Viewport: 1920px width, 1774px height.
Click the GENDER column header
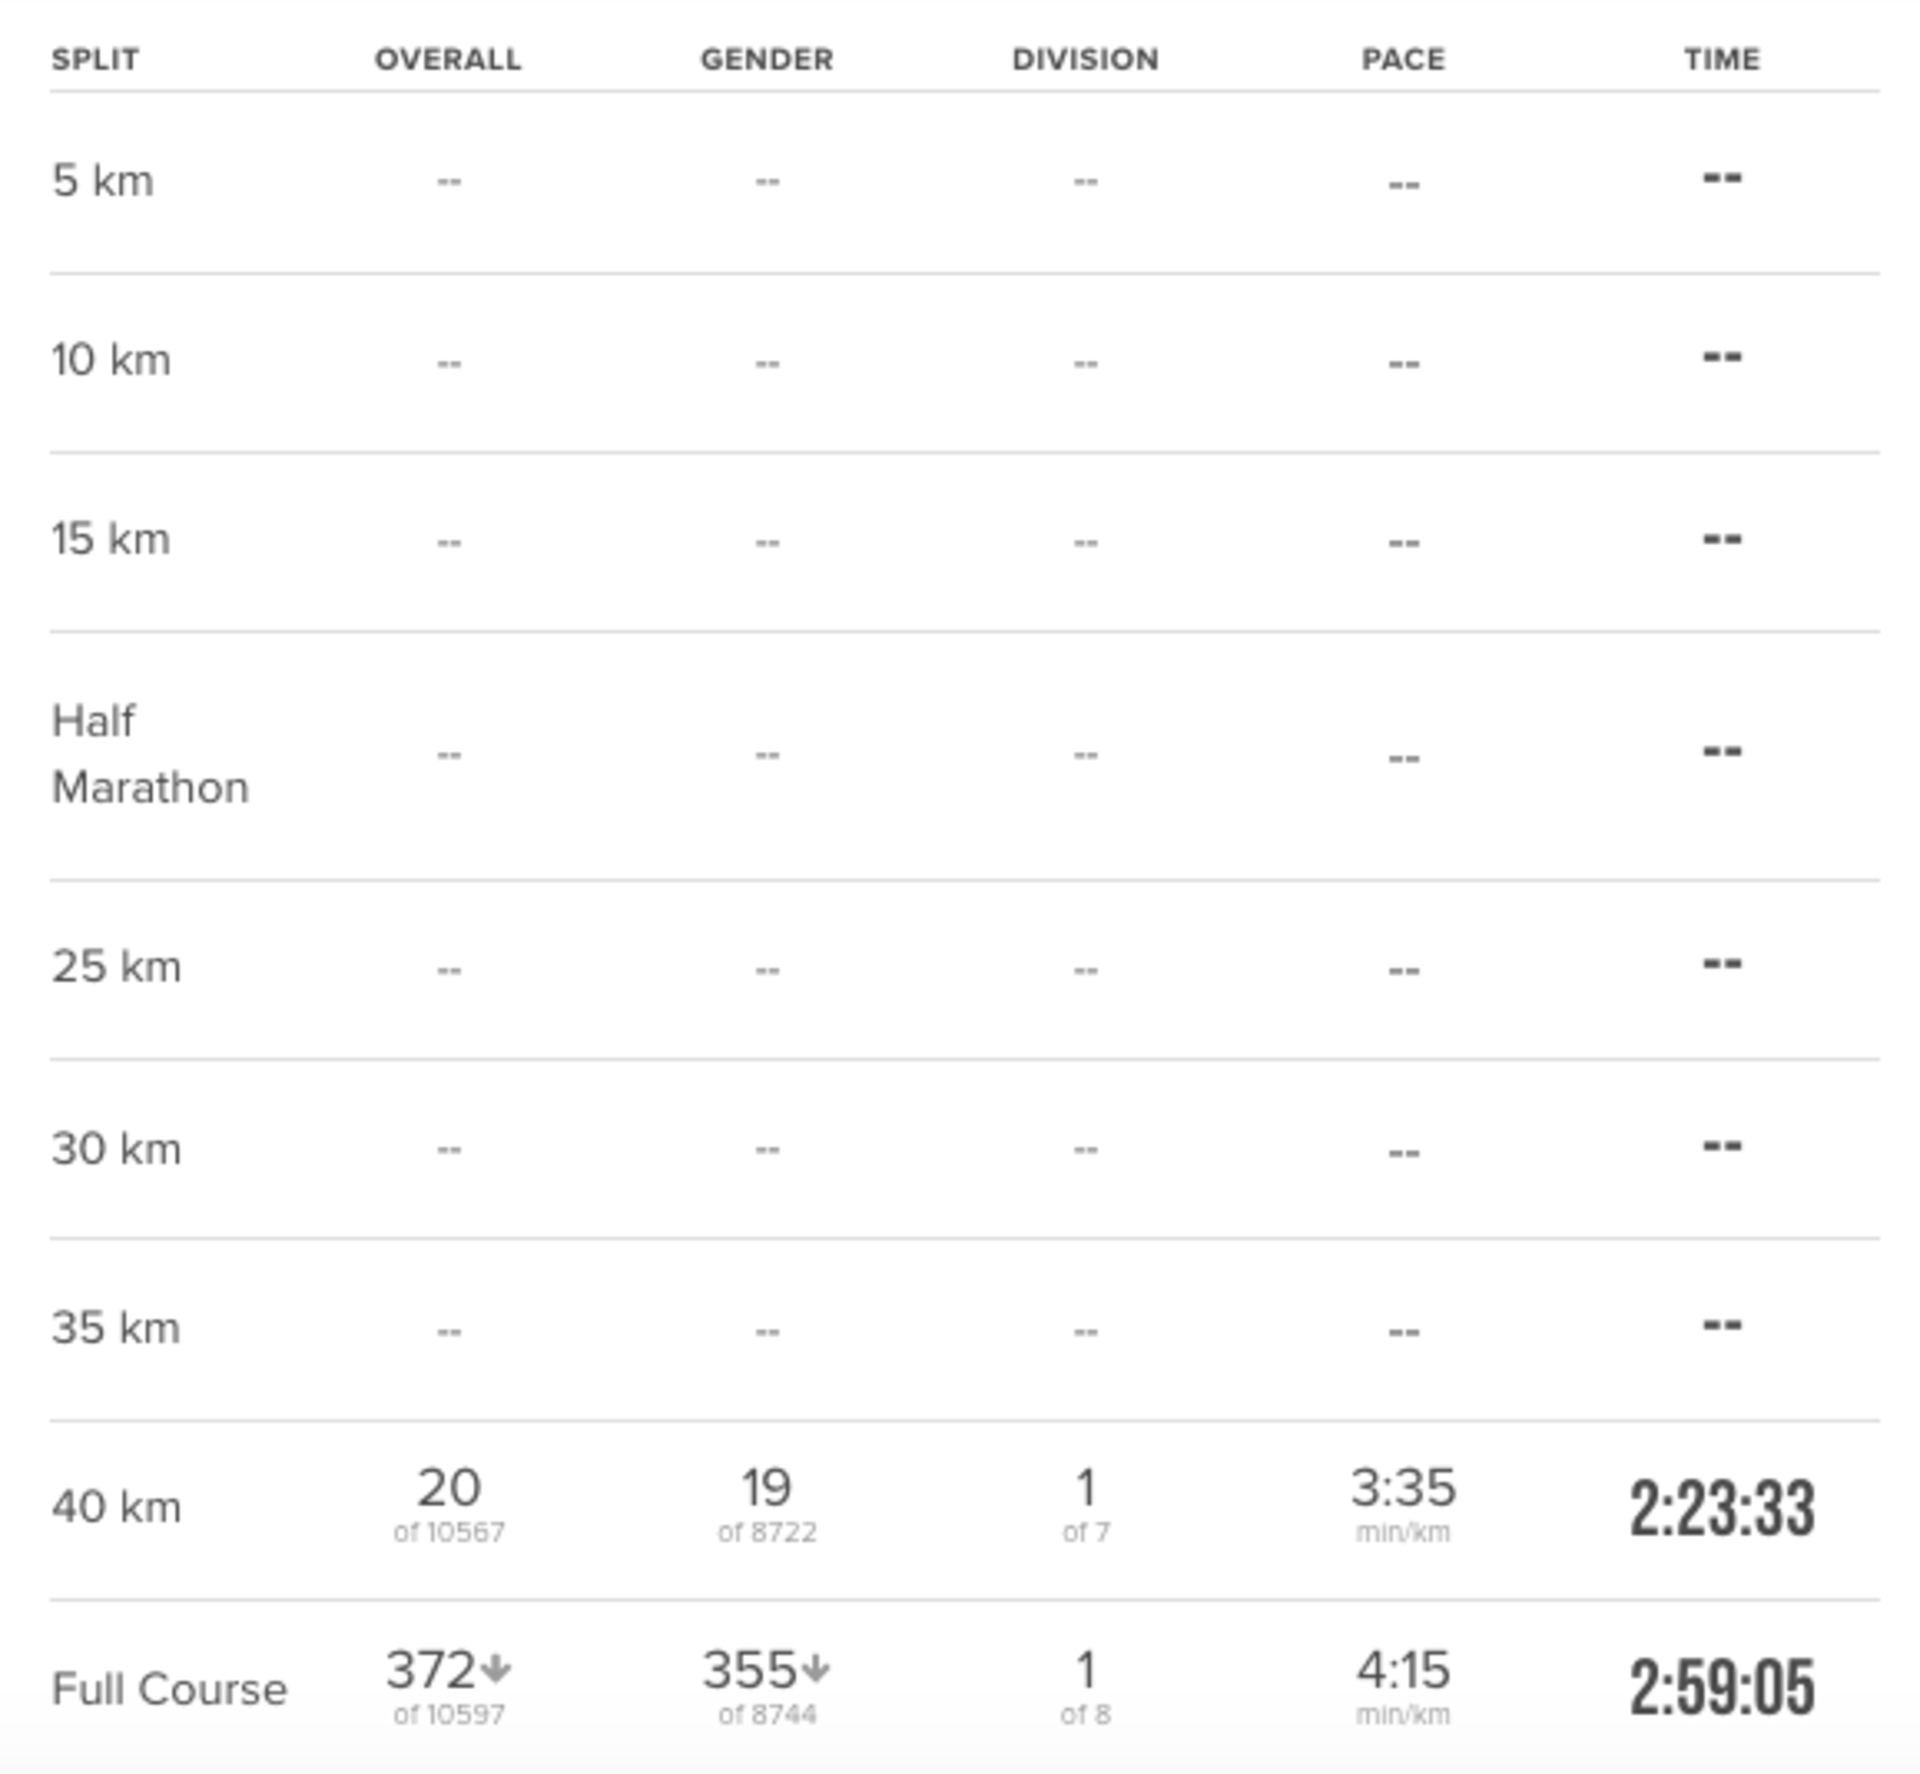click(767, 59)
